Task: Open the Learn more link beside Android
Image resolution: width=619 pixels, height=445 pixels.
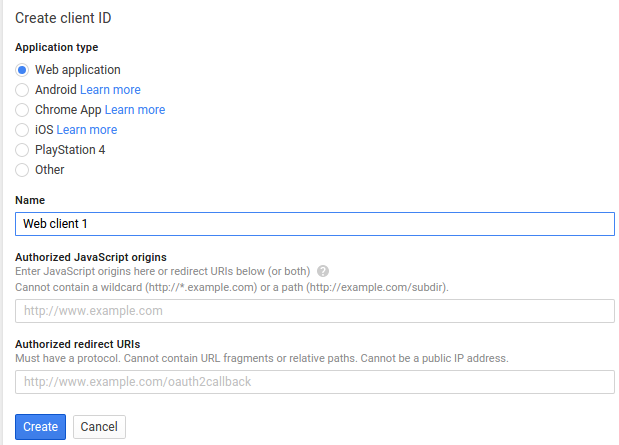Action: 110,90
